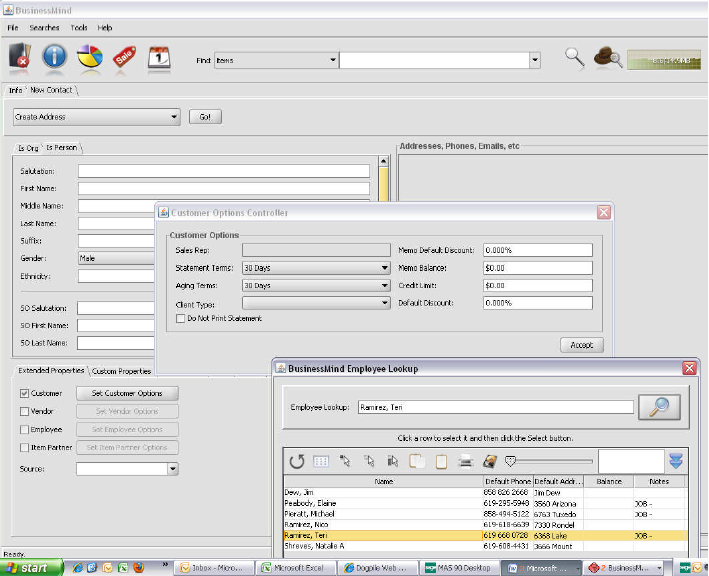The height and width of the screenshot is (576, 709).
Task: Toggle the Customer checkbox
Action: click(24, 393)
